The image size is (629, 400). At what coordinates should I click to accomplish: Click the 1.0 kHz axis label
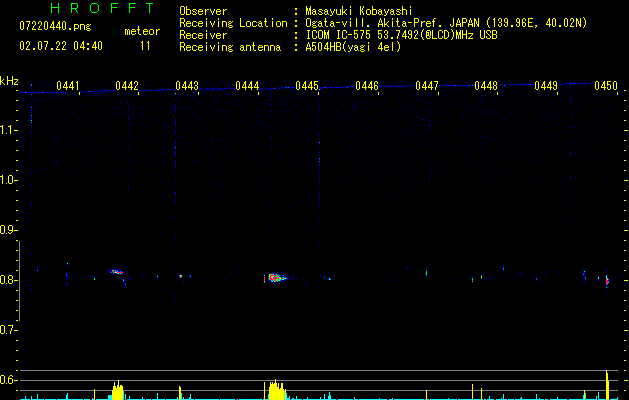click(8, 180)
